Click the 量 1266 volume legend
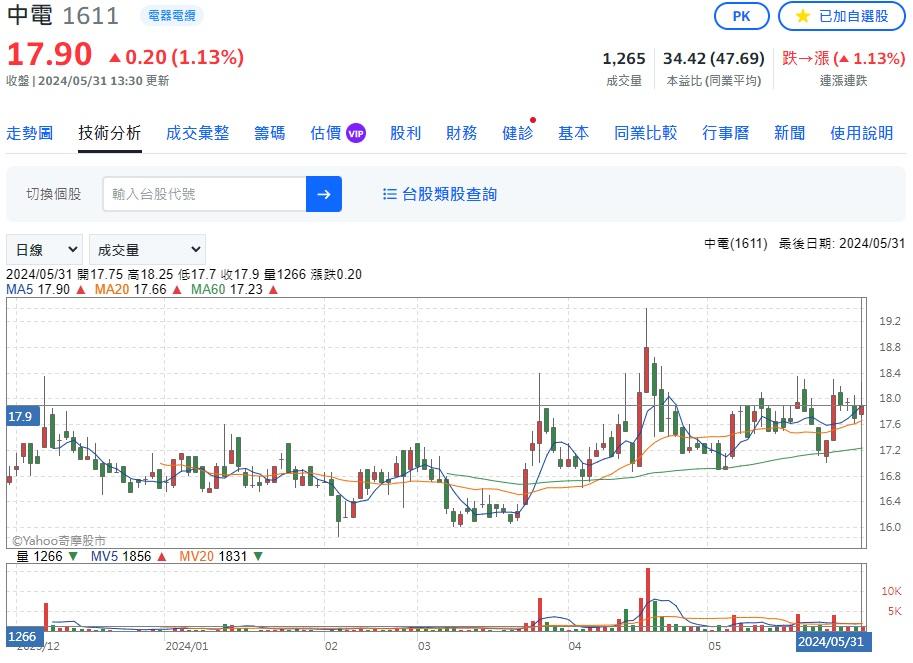Image resolution: width=913 pixels, height=663 pixels. (39, 556)
